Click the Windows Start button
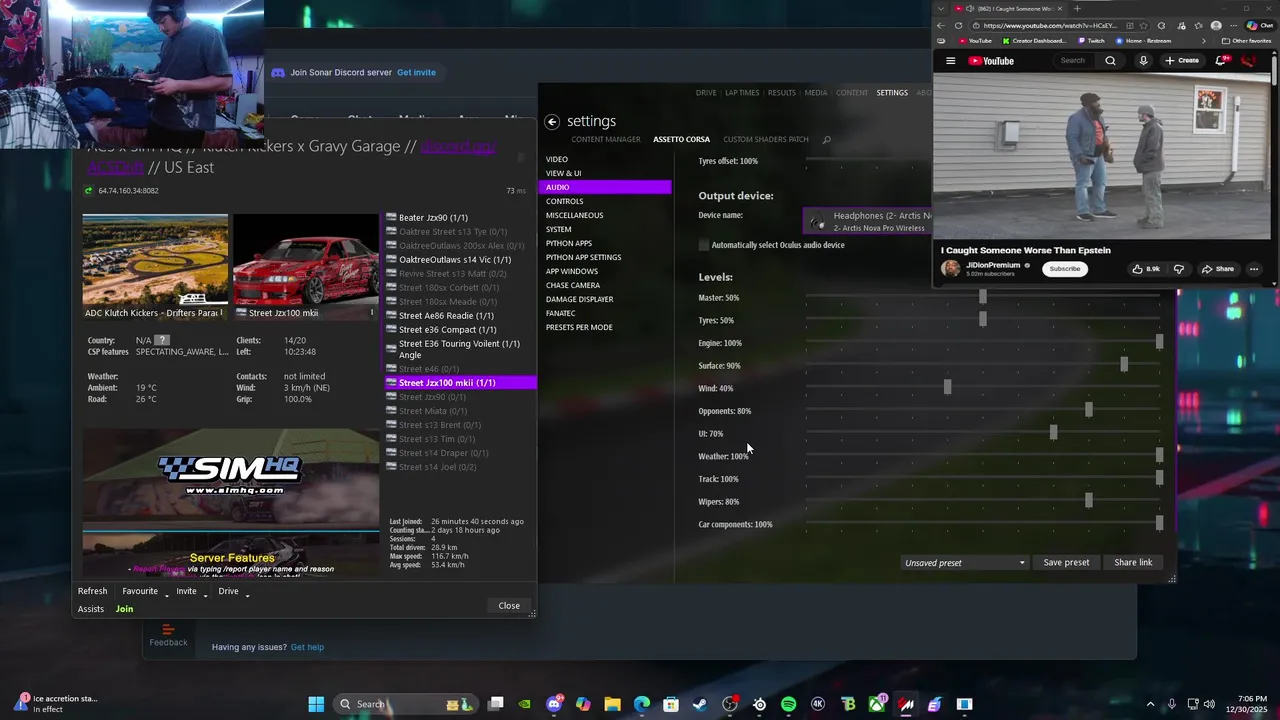 point(316,704)
